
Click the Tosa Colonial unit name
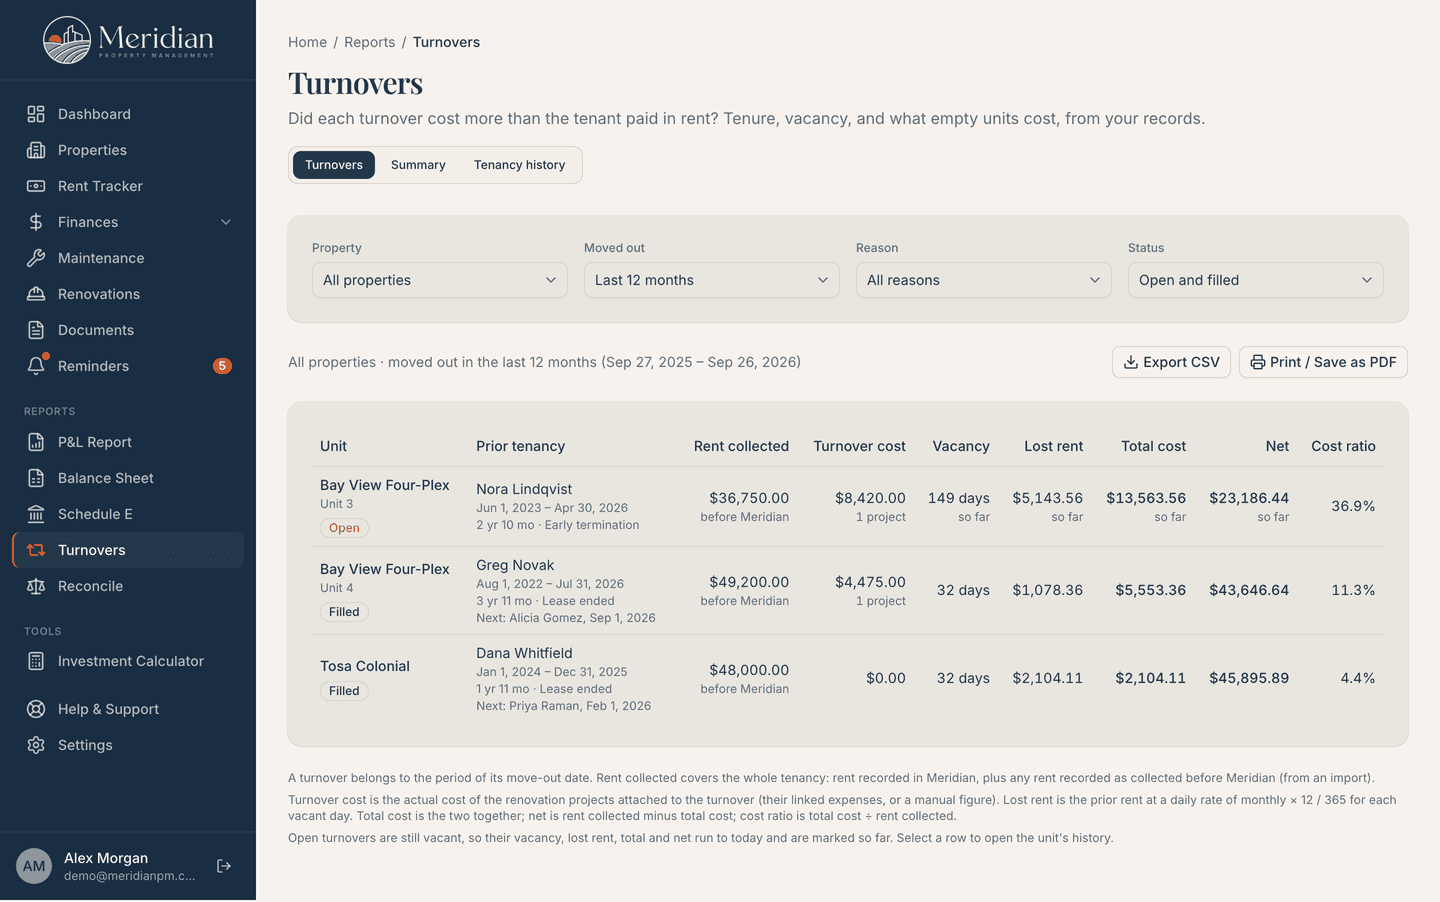(365, 666)
